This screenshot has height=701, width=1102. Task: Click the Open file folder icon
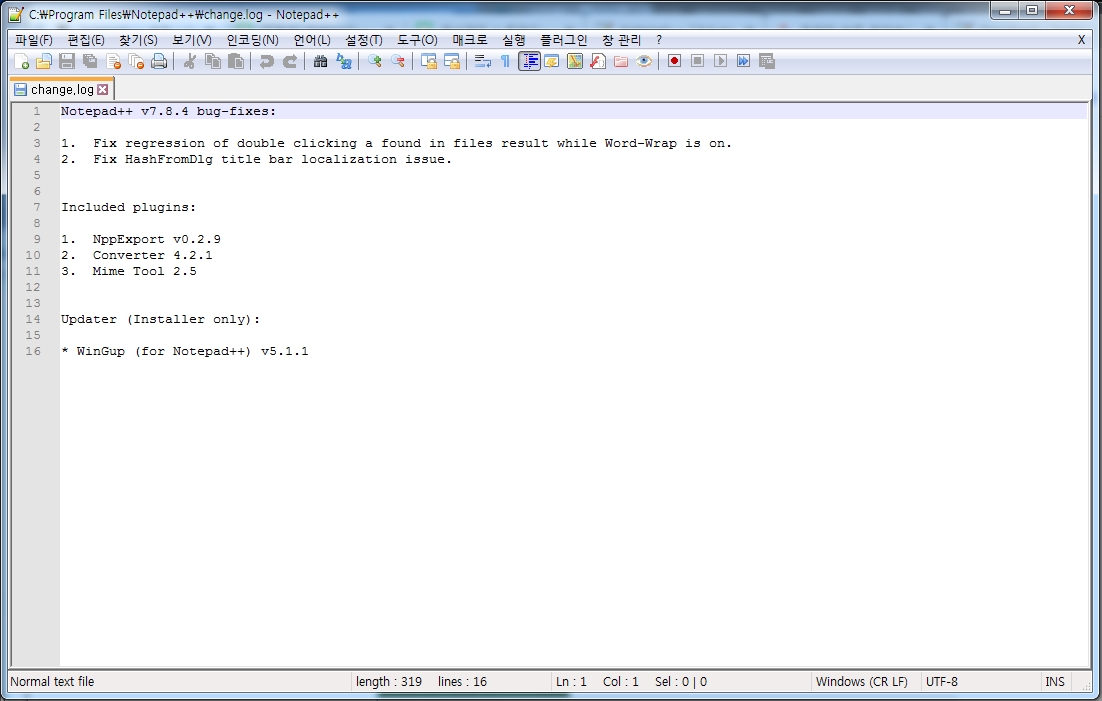tap(44, 61)
